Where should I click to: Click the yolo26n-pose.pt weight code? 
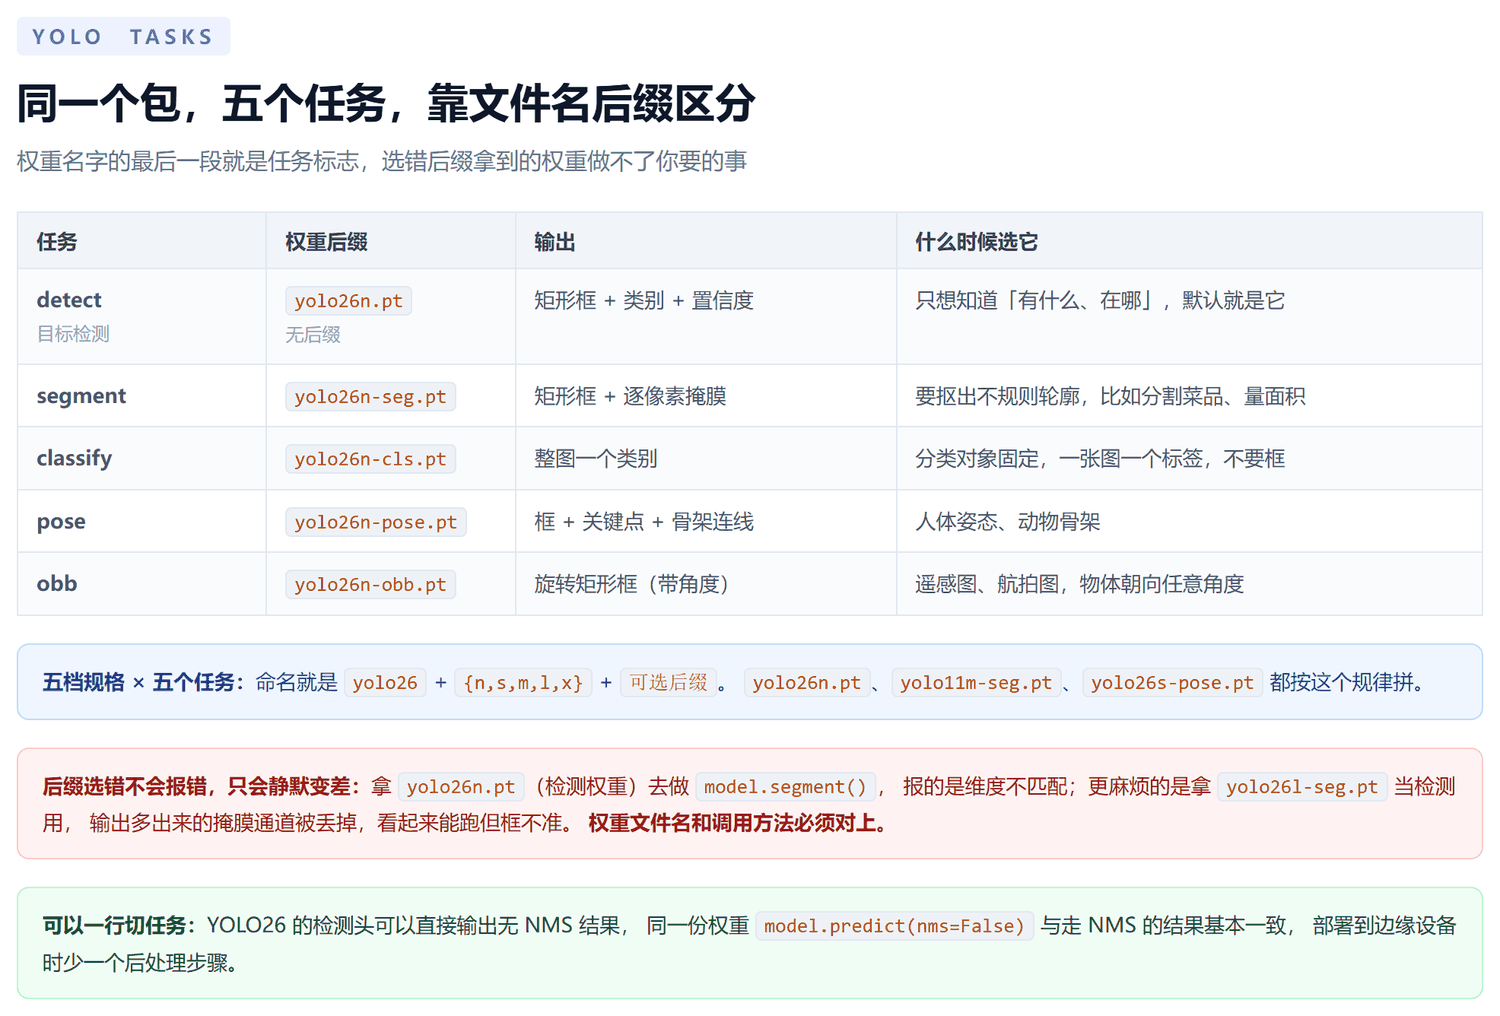click(x=376, y=522)
